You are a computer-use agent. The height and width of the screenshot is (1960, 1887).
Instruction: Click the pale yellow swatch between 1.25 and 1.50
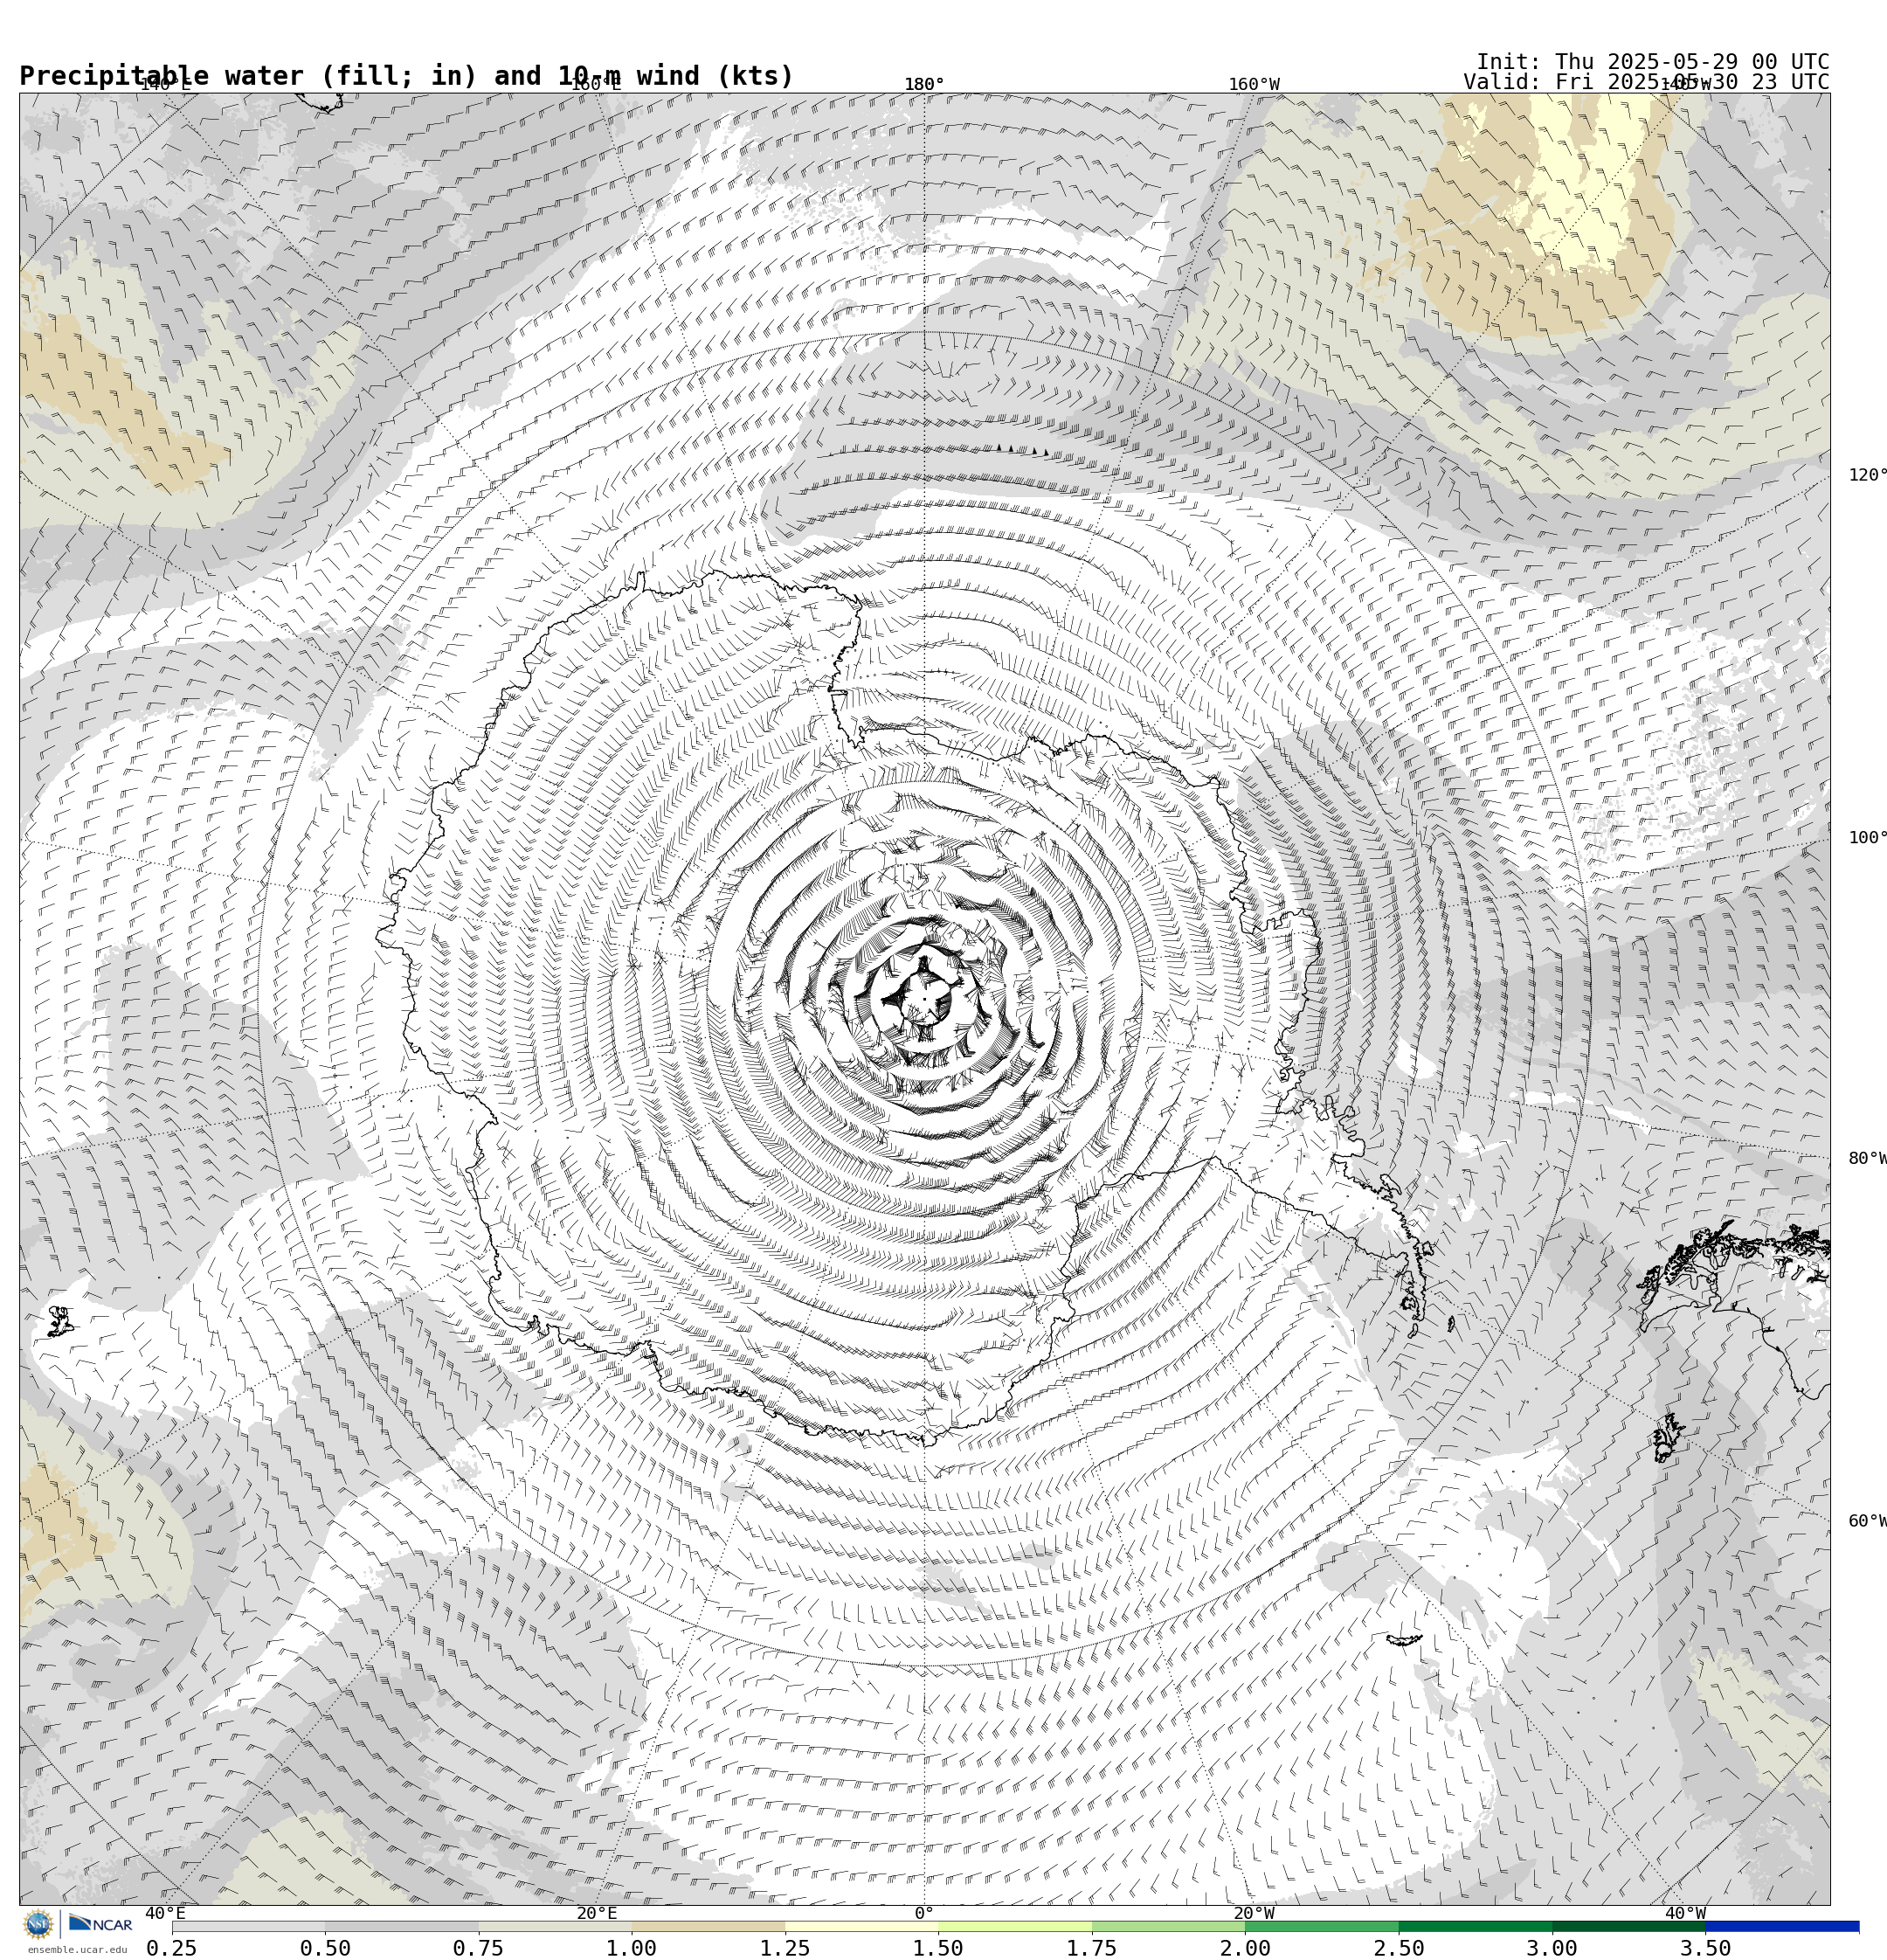pyautogui.click(x=861, y=1926)
